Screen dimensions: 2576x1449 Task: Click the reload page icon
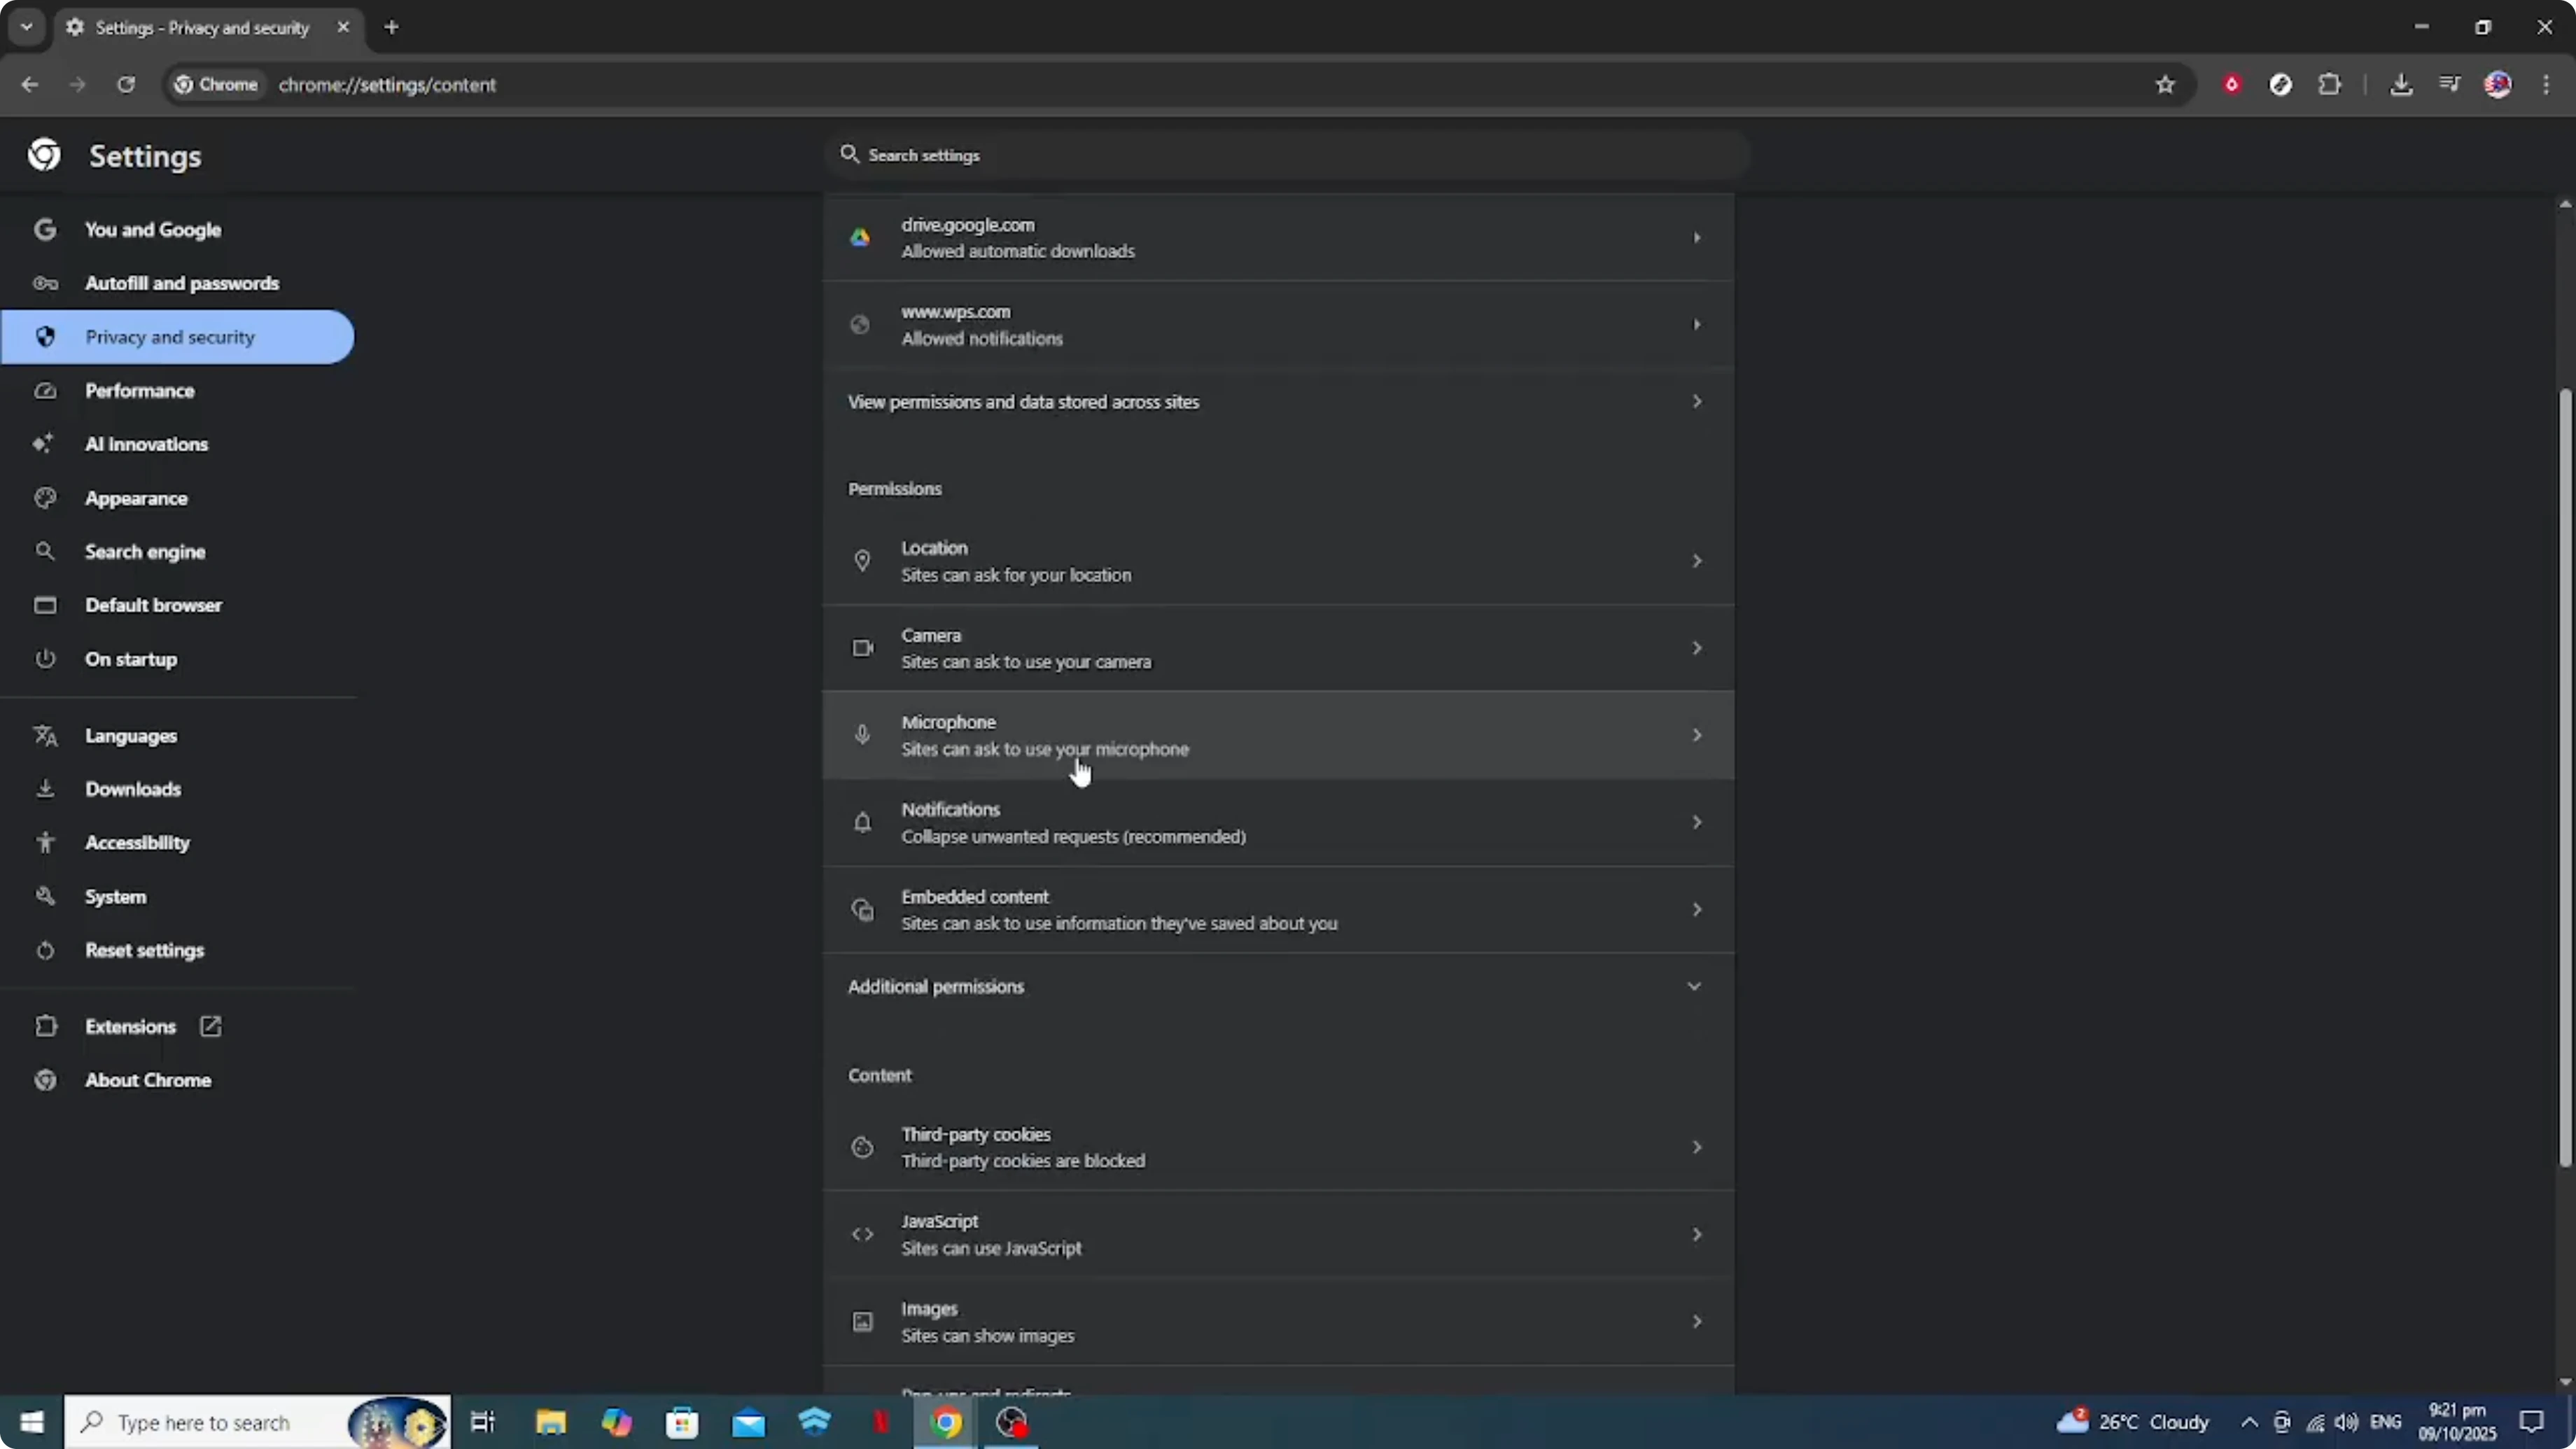pyautogui.click(x=126, y=85)
